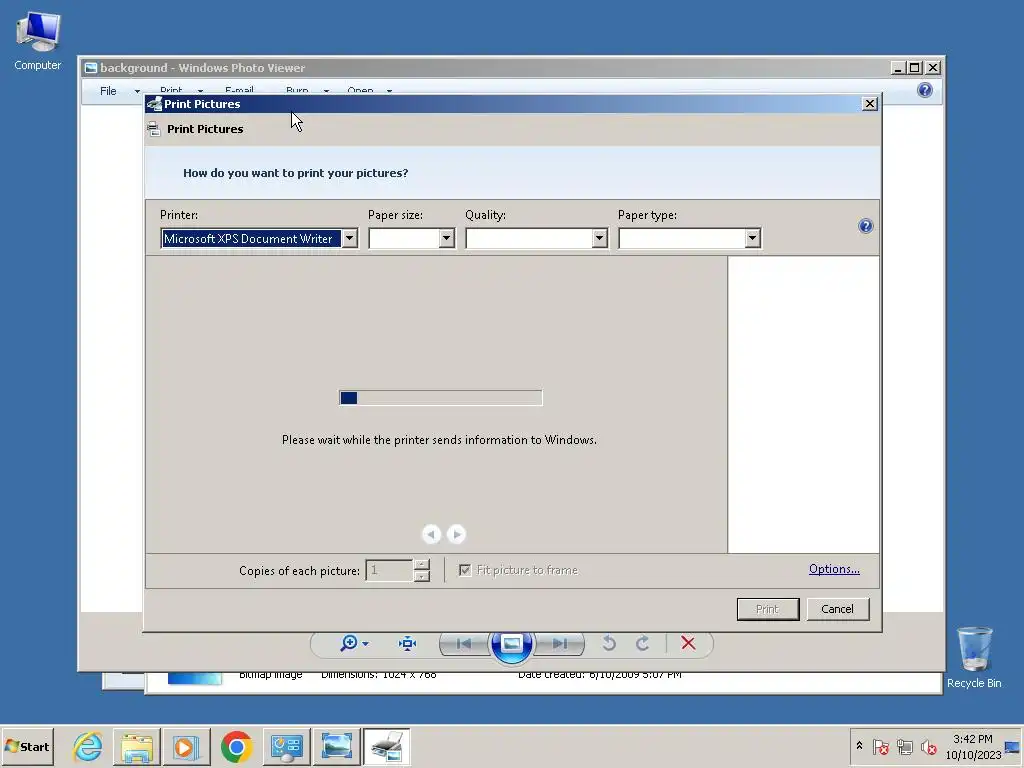Open the Start menu
The image size is (1024, 768).
click(27, 746)
